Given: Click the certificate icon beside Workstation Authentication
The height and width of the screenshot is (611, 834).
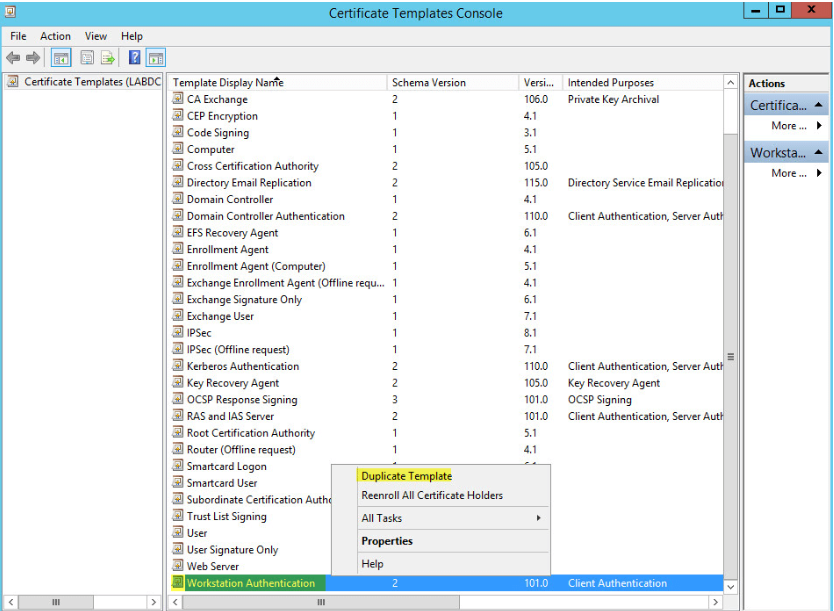Looking at the screenshot, I should [180, 583].
